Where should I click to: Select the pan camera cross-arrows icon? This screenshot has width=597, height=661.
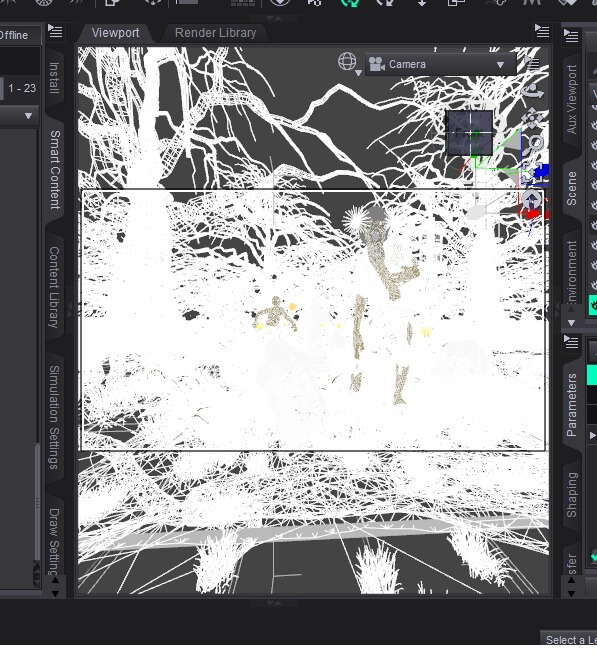click(x=532, y=118)
